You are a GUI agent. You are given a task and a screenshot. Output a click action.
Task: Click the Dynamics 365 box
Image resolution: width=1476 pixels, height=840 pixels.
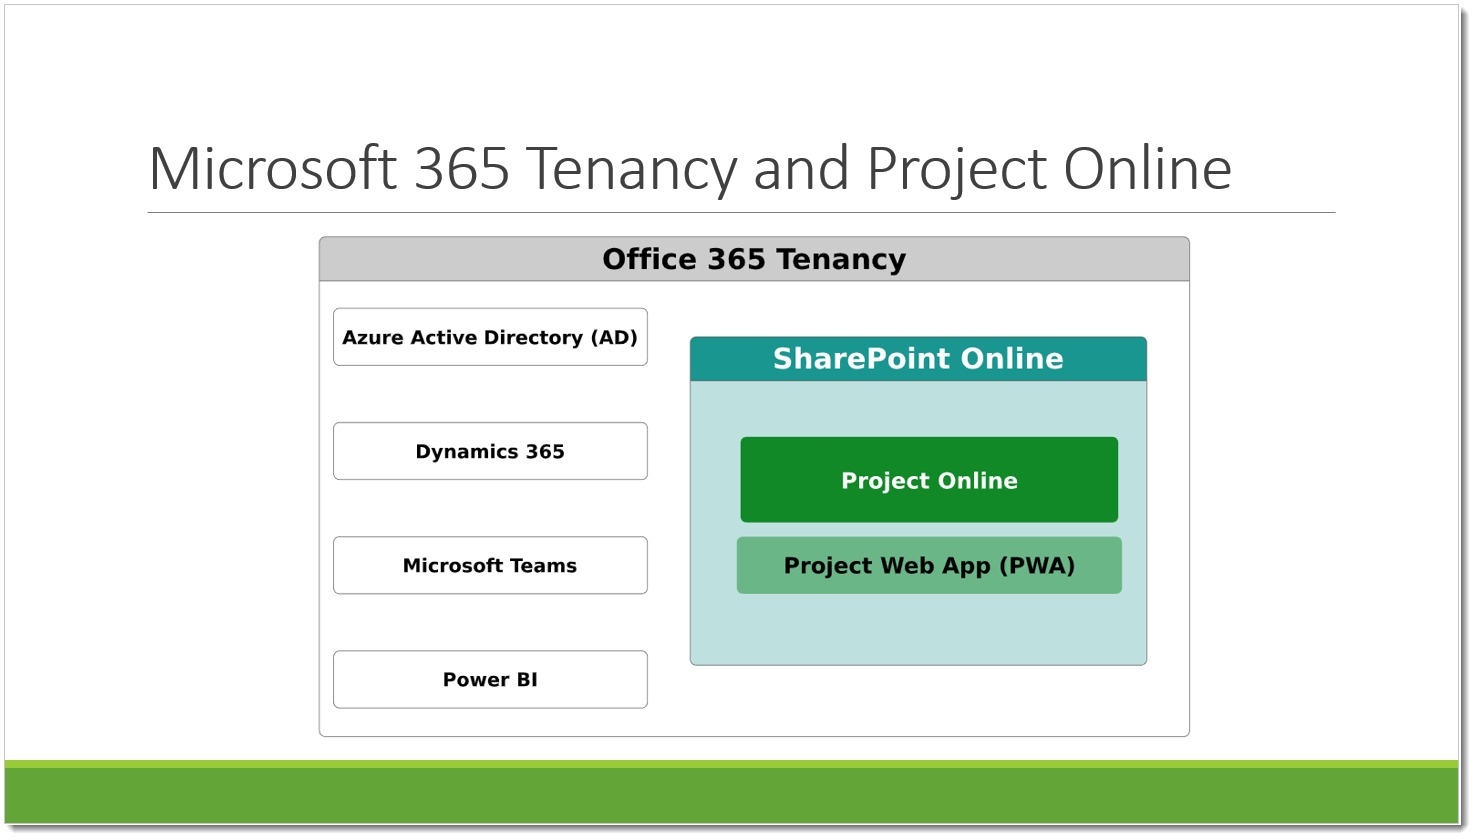490,451
